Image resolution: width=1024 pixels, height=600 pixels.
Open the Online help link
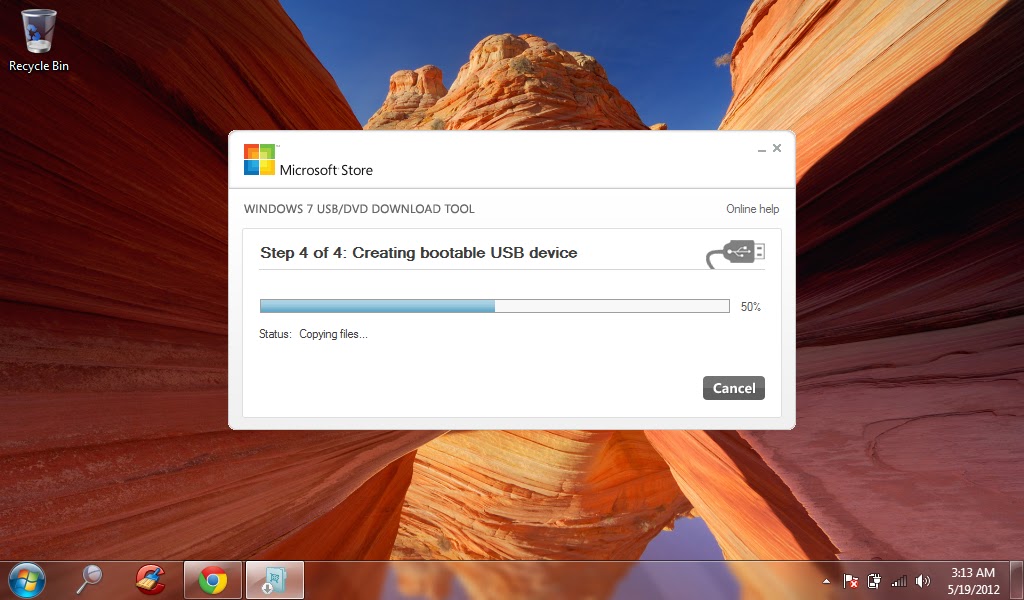[x=751, y=209]
